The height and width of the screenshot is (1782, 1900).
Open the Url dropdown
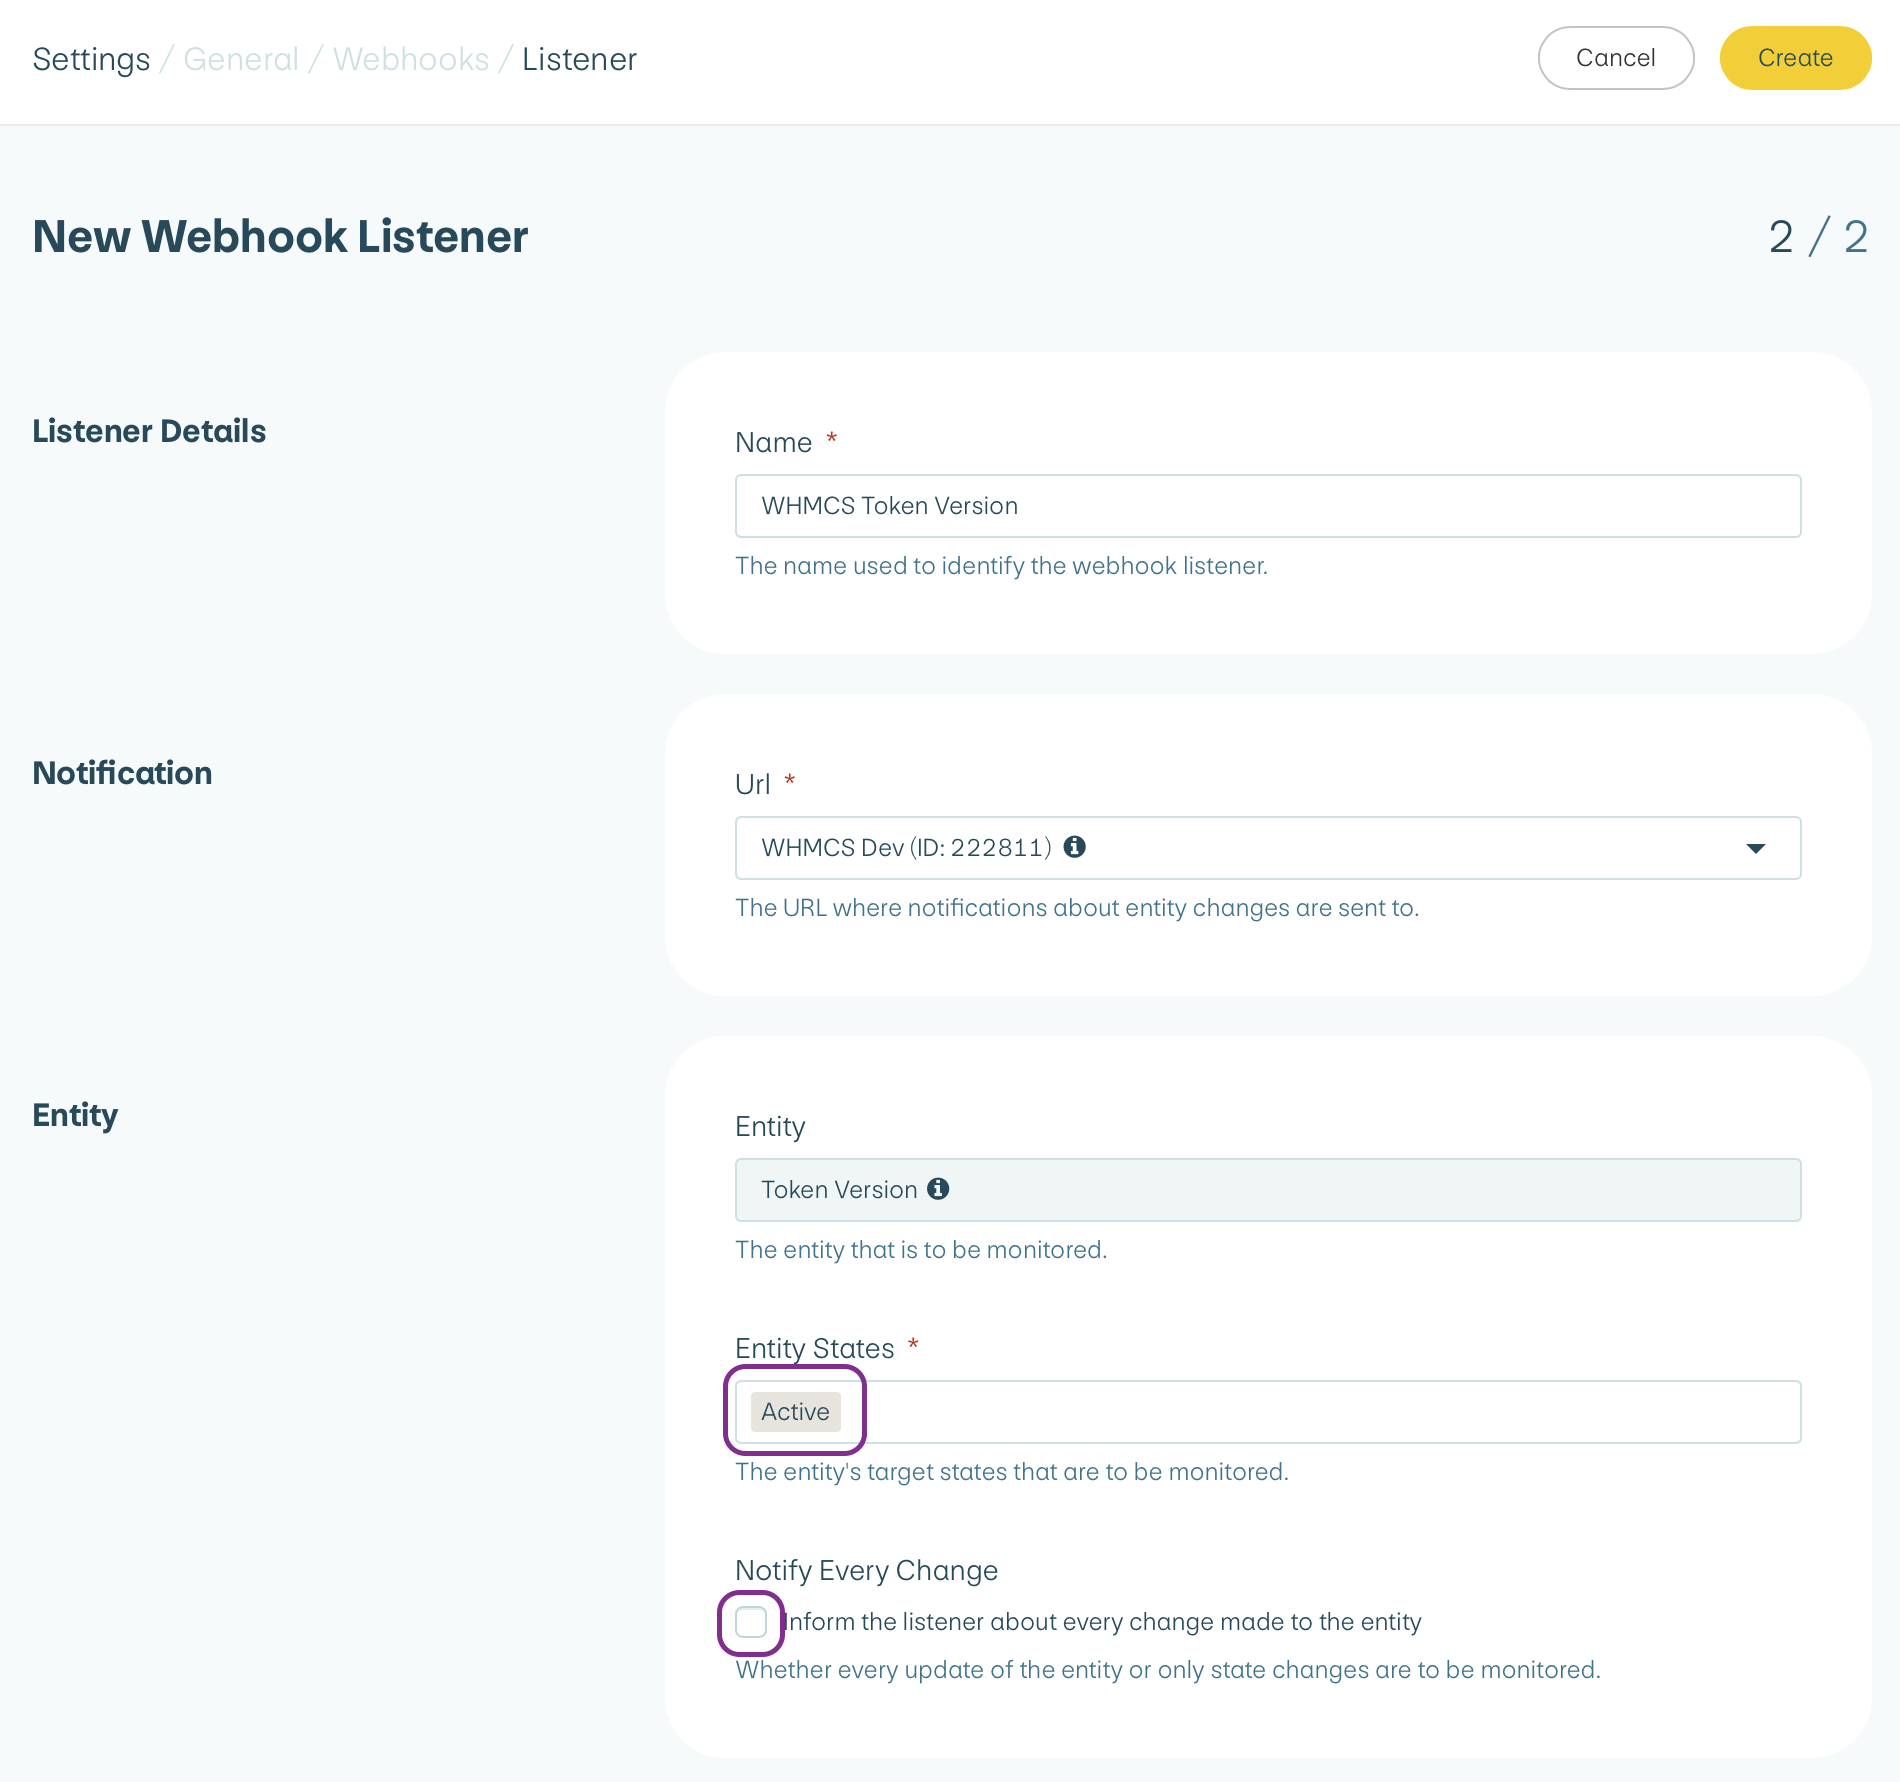[1758, 848]
